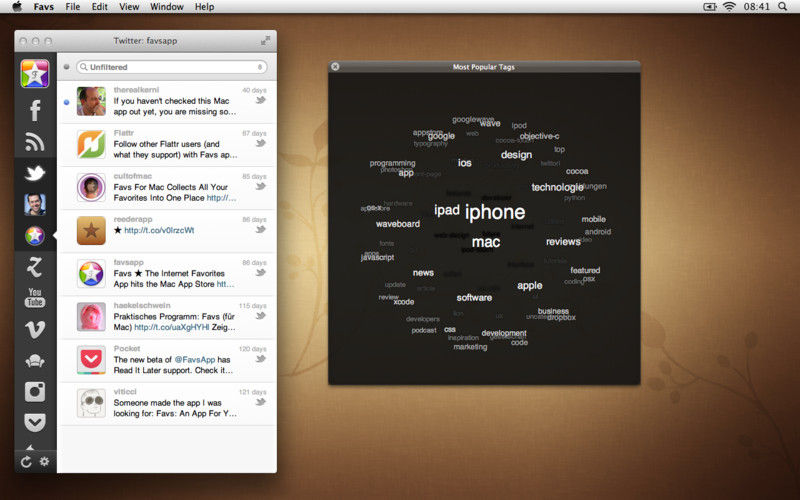800x500 pixels.
Task: Open the http link in cultofmac tweet
Action: 221,197
